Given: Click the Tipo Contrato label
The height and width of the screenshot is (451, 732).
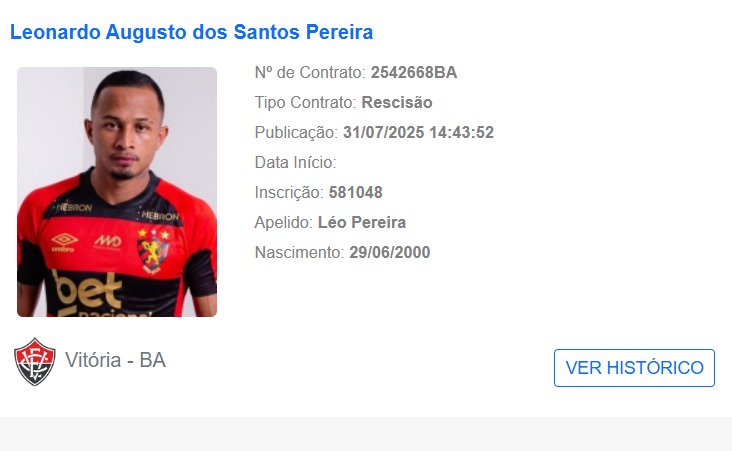Looking at the screenshot, I should (x=306, y=102).
